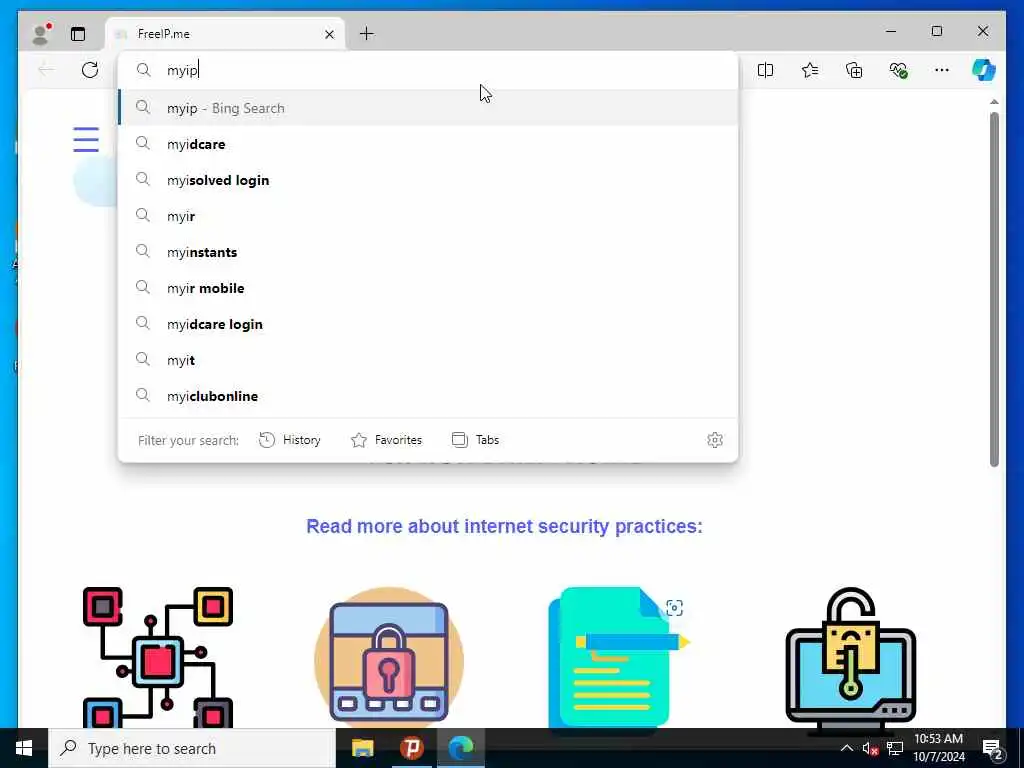Open the Favorites star list

pos(810,70)
